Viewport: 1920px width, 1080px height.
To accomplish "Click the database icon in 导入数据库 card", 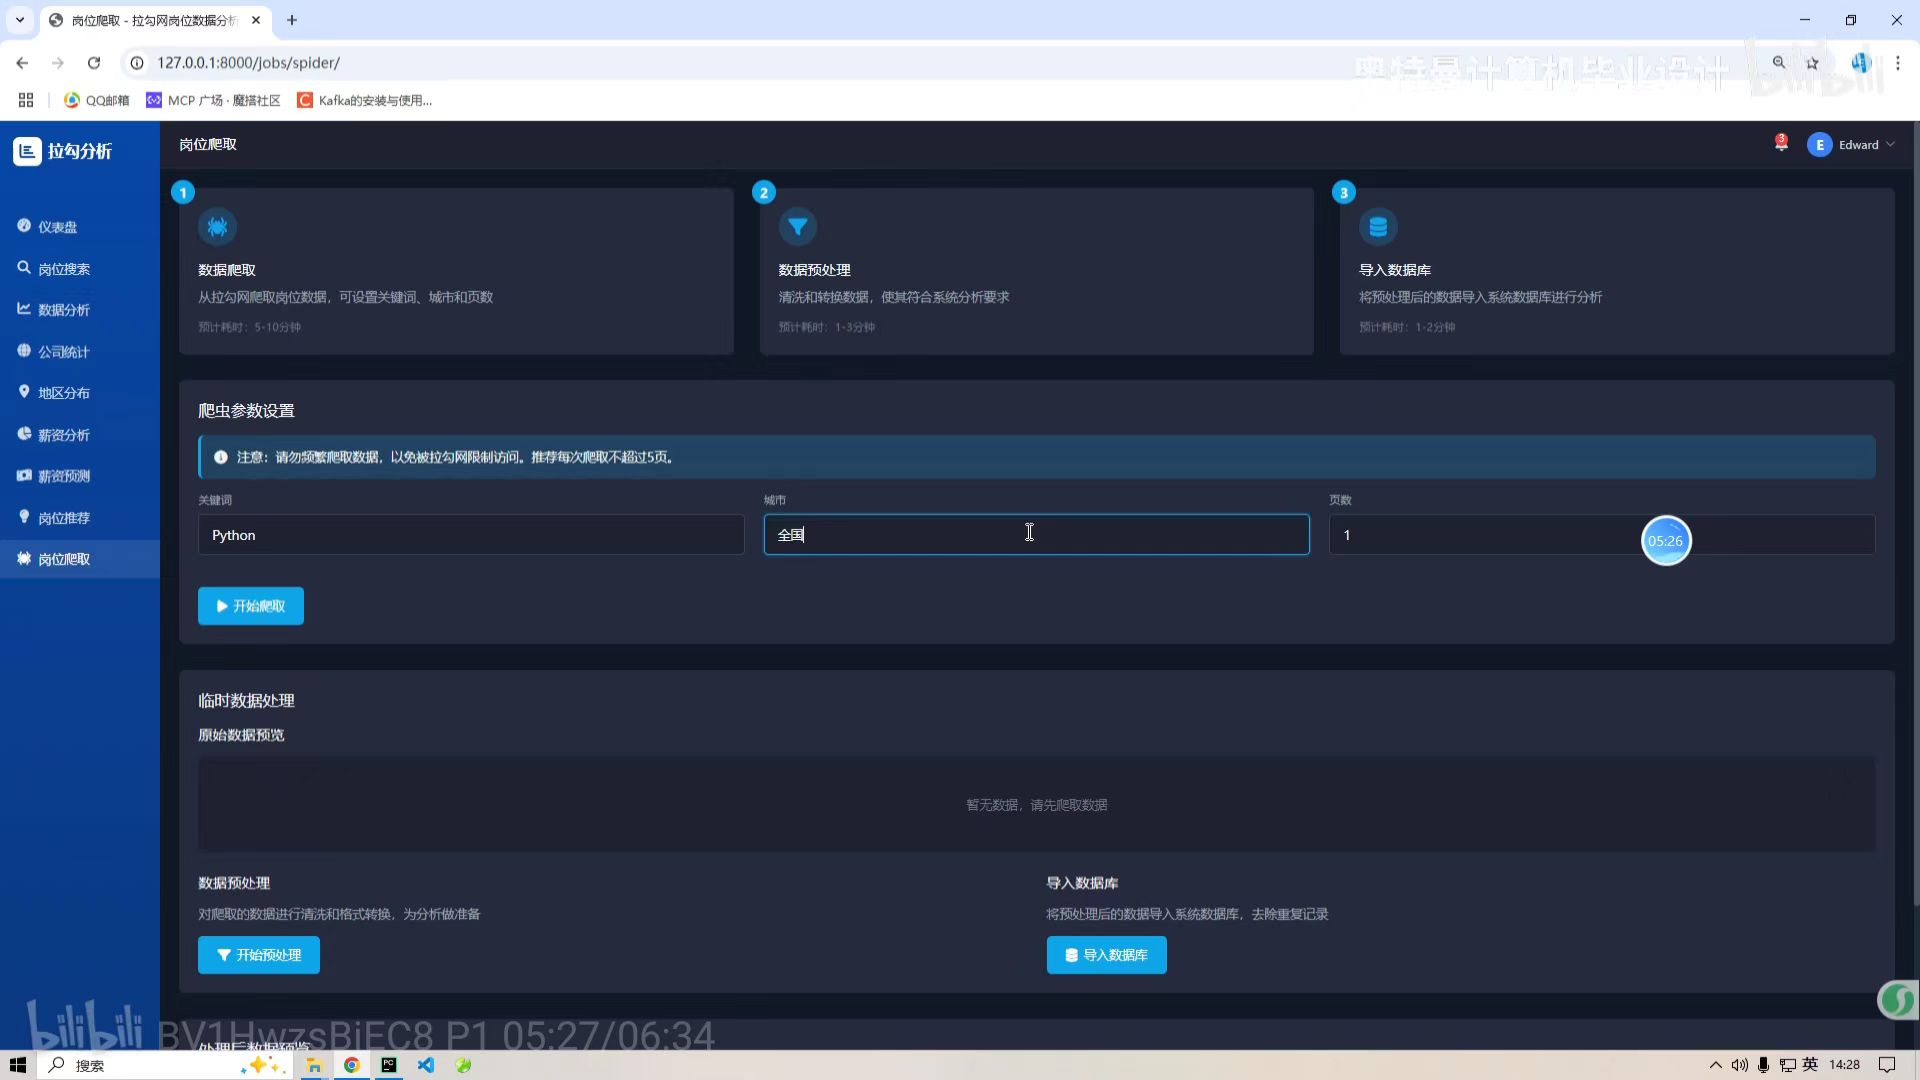I will coord(1377,227).
